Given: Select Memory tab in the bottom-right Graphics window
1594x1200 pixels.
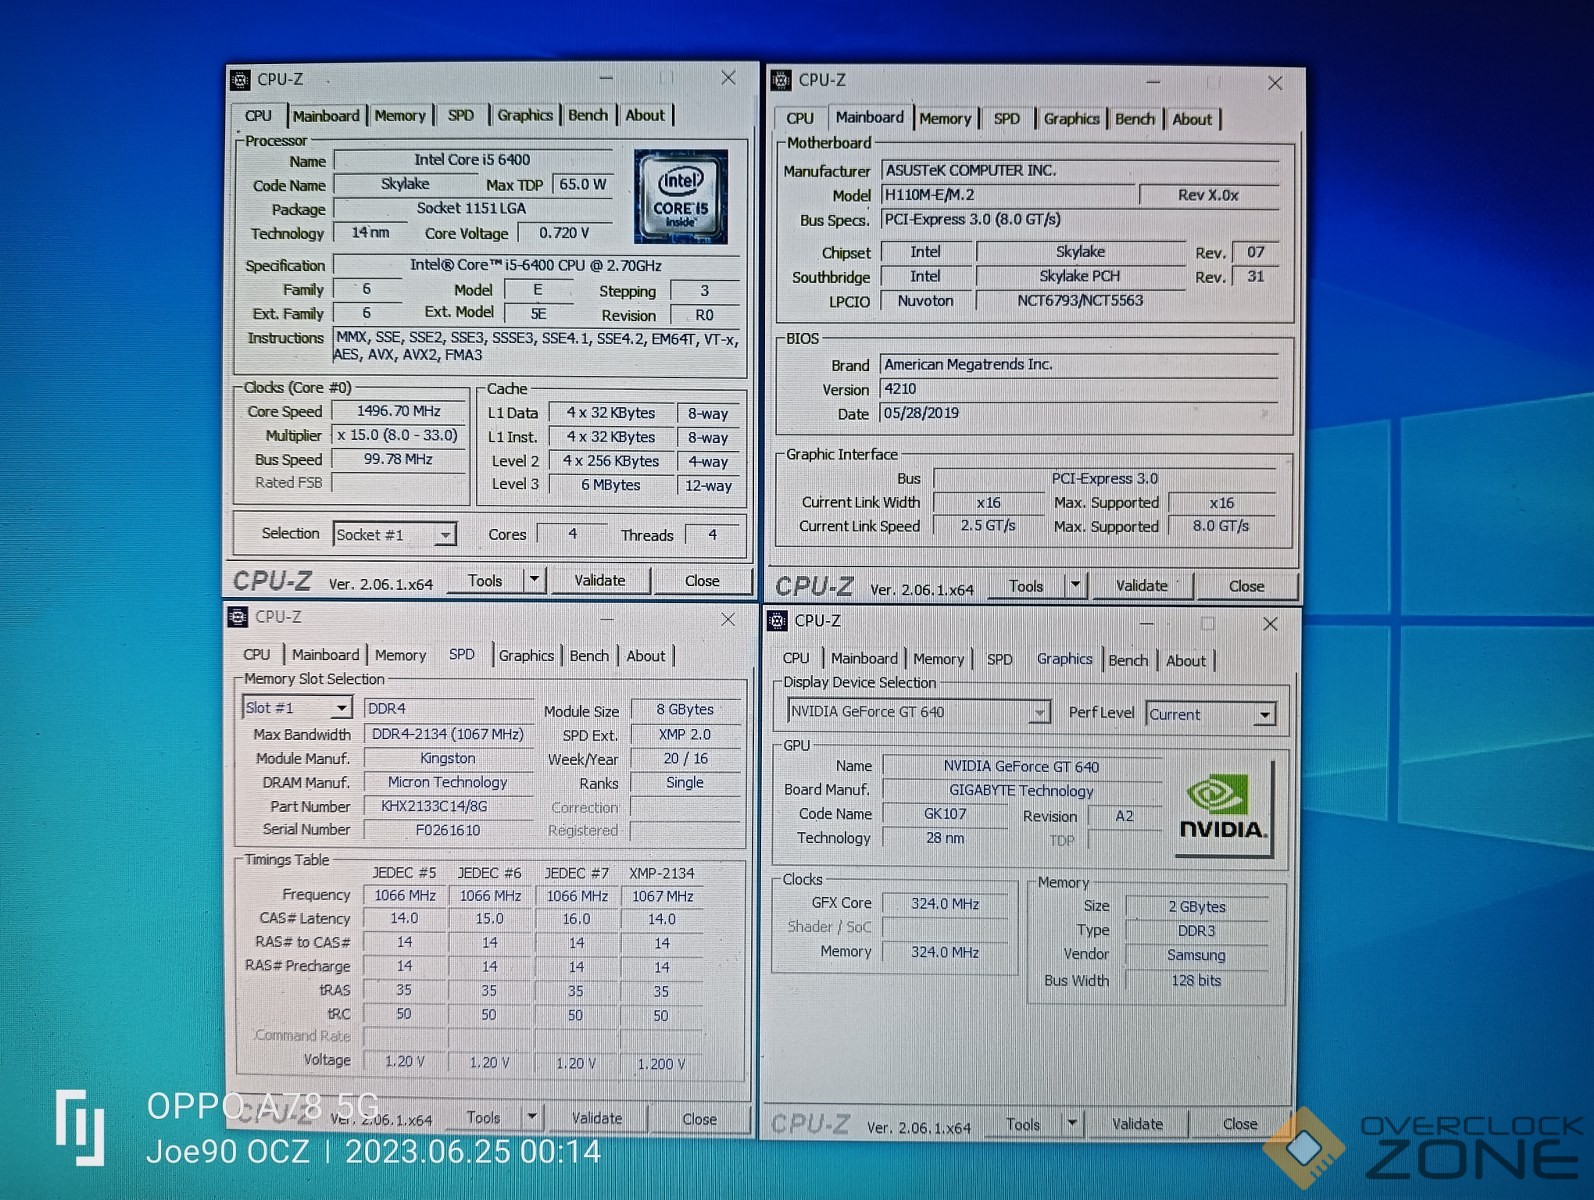Looking at the screenshot, I should (x=938, y=659).
